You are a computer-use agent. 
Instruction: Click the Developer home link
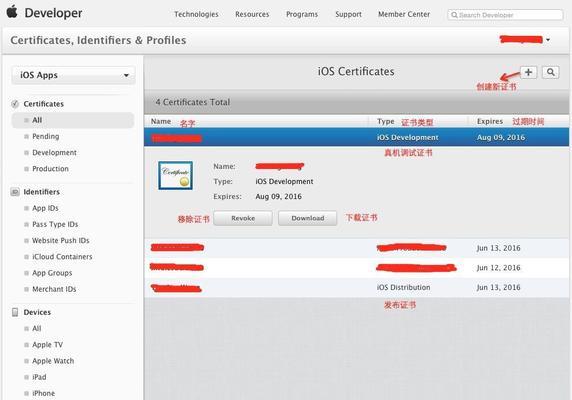click(x=53, y=13)
